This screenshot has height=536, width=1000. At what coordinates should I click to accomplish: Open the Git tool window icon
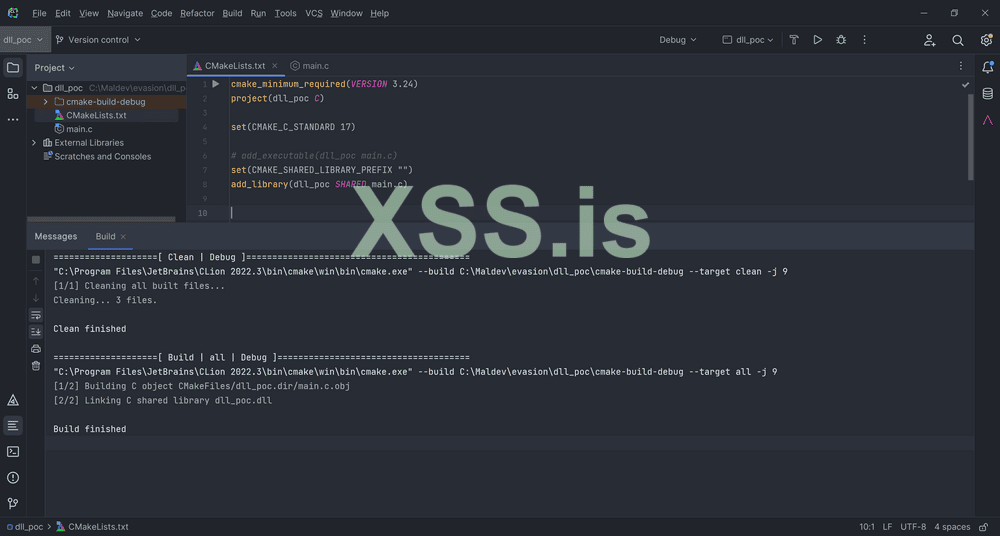tap(13, 503)
